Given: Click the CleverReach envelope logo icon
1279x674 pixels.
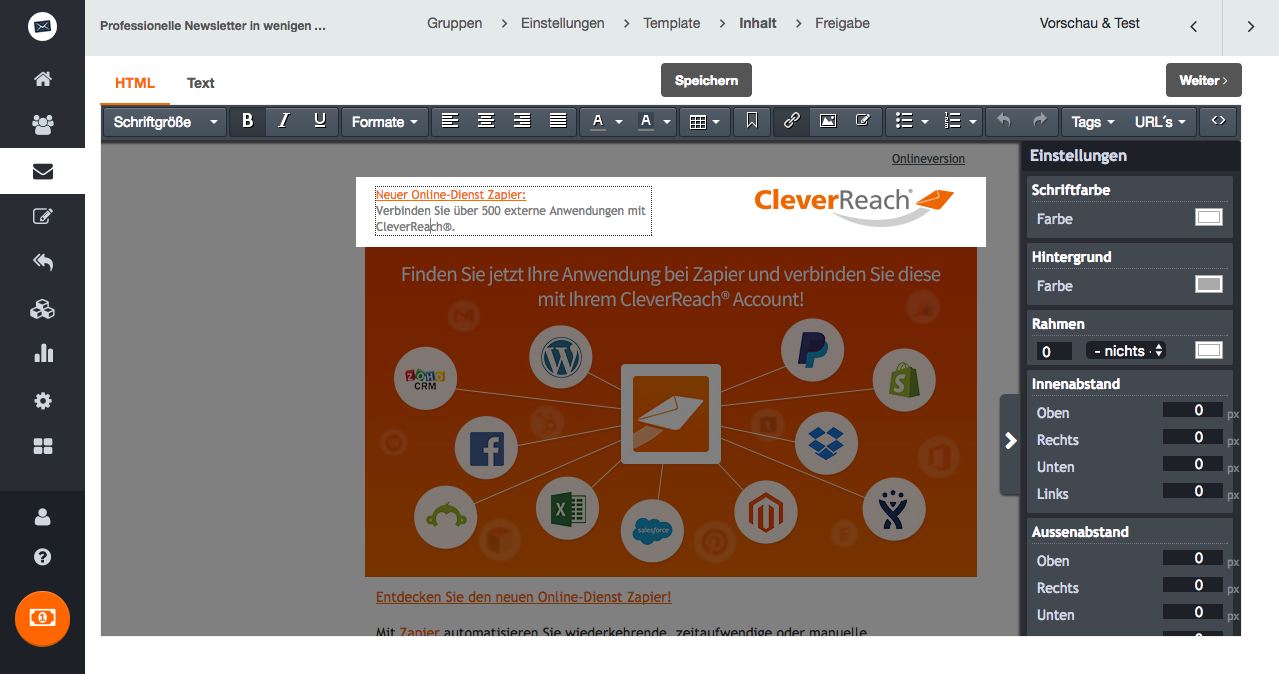Looking at the screenshot, I should point(42,27).
